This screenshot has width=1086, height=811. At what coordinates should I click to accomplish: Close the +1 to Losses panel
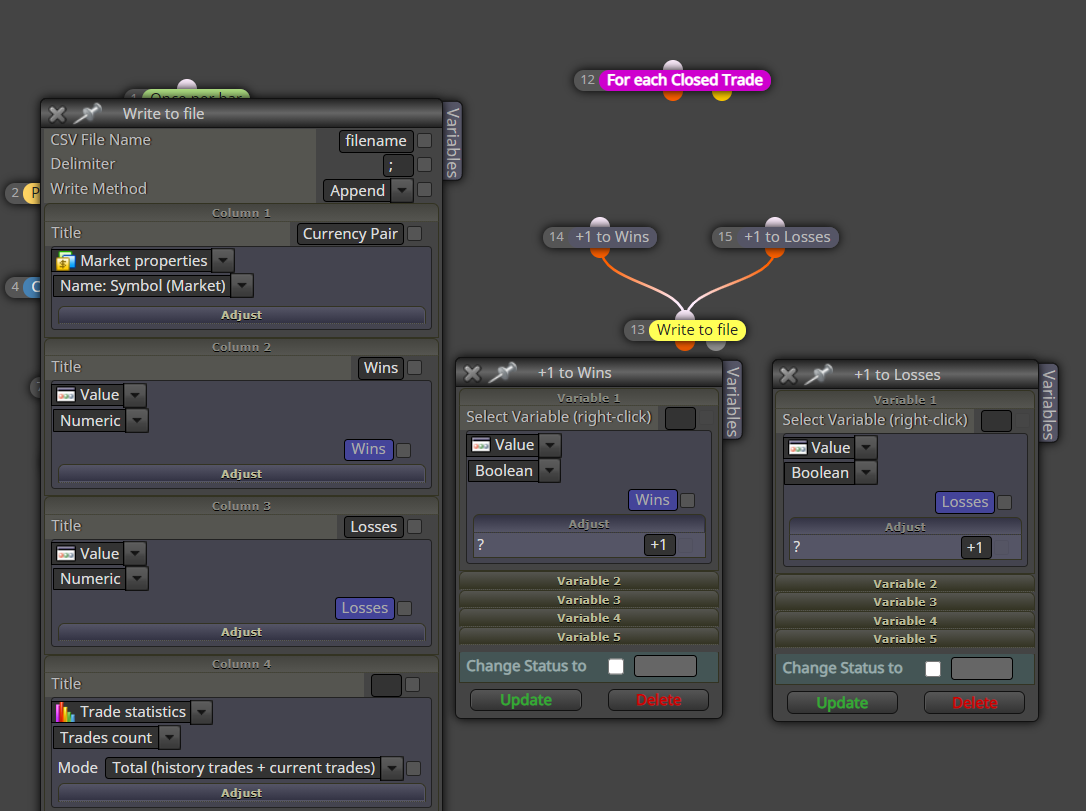pyautogui.click(x=788, y=376)
